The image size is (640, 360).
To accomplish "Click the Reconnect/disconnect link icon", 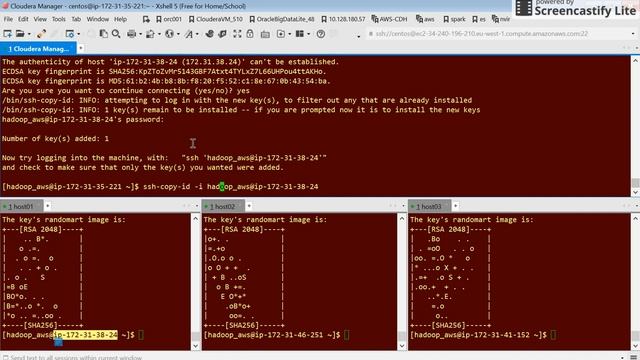I will 41,34.
